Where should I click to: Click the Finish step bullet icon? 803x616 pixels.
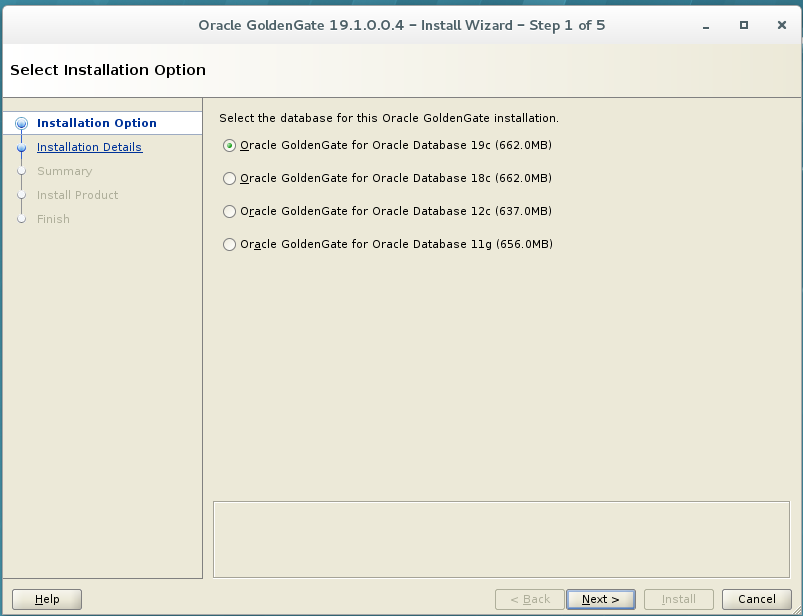tap(22, 219)
